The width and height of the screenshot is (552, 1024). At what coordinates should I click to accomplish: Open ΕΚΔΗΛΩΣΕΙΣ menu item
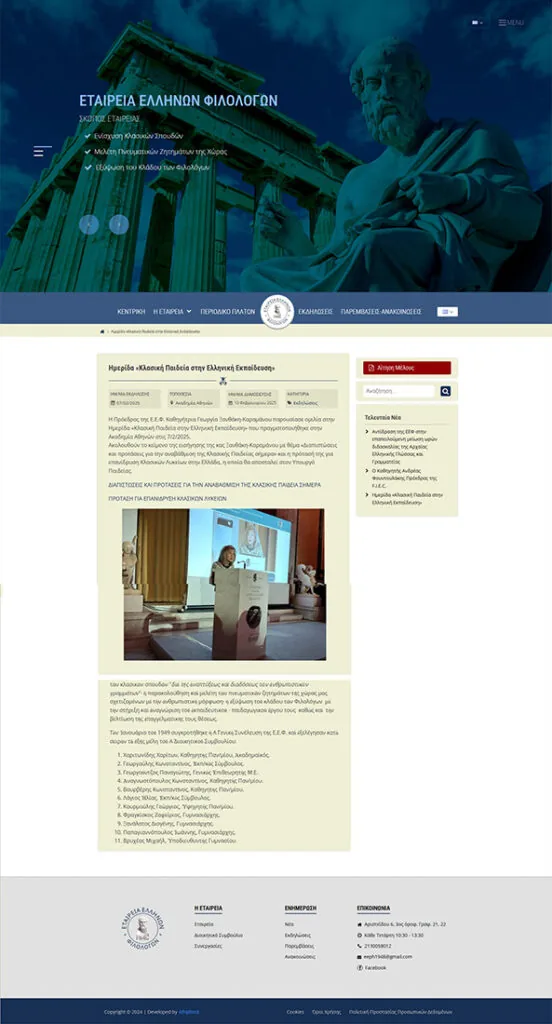[316, 312]
